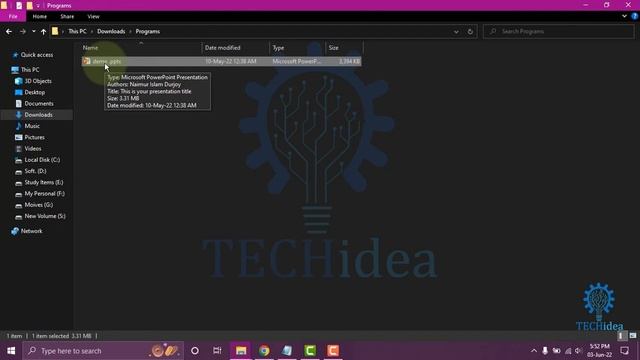Launch Google Chrome from the taskbar
The width and height of the screenshot is (640, 360).
tap(264, 351)
